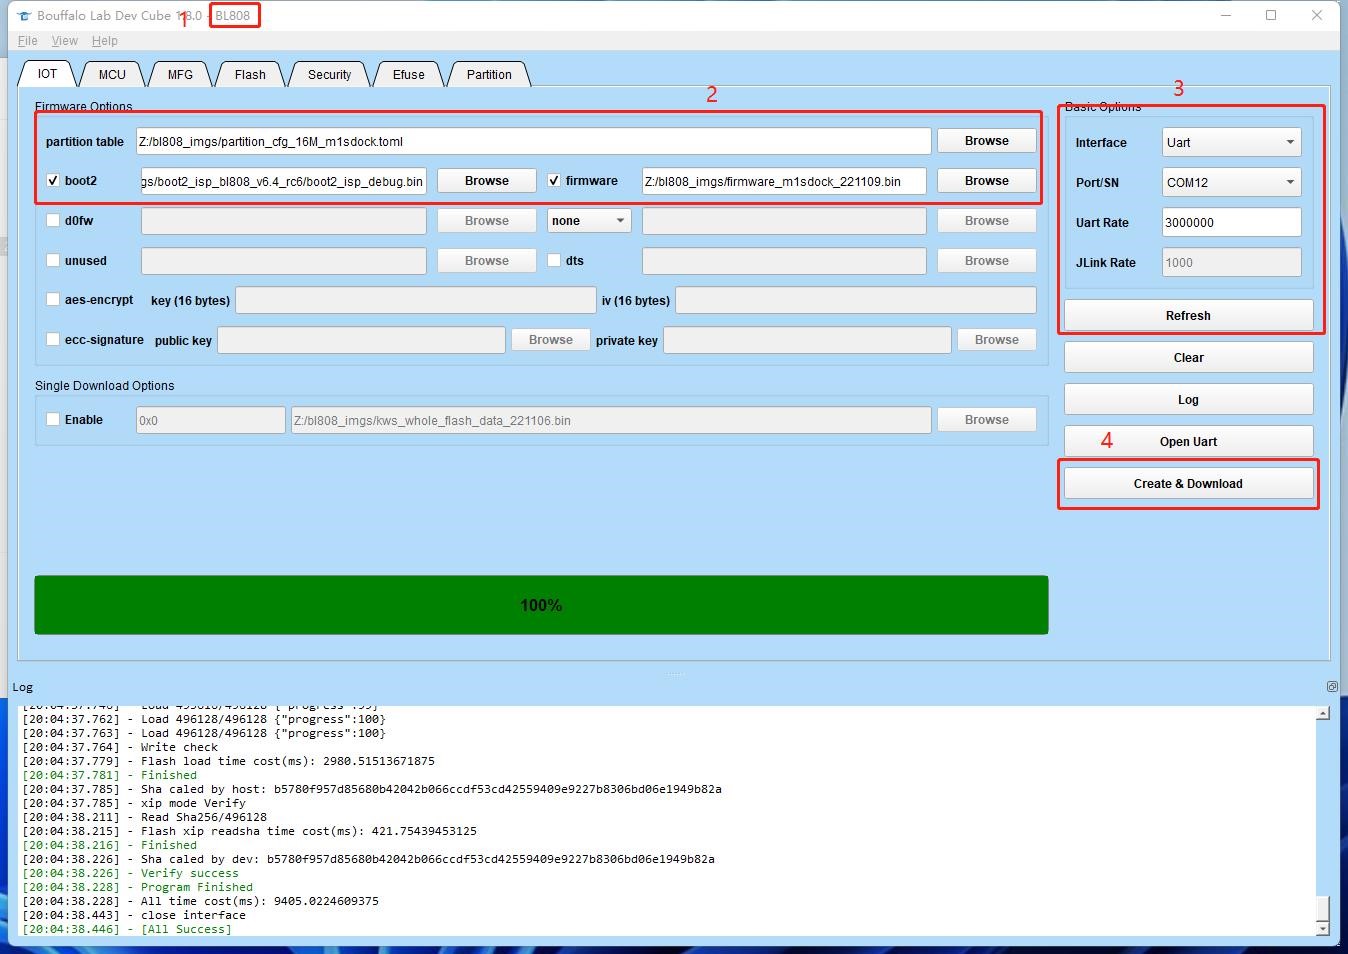The image size is (1348, 954).
Task: Click the Bouffalo Lab app icon in title bar
Action: click(25, 16)
